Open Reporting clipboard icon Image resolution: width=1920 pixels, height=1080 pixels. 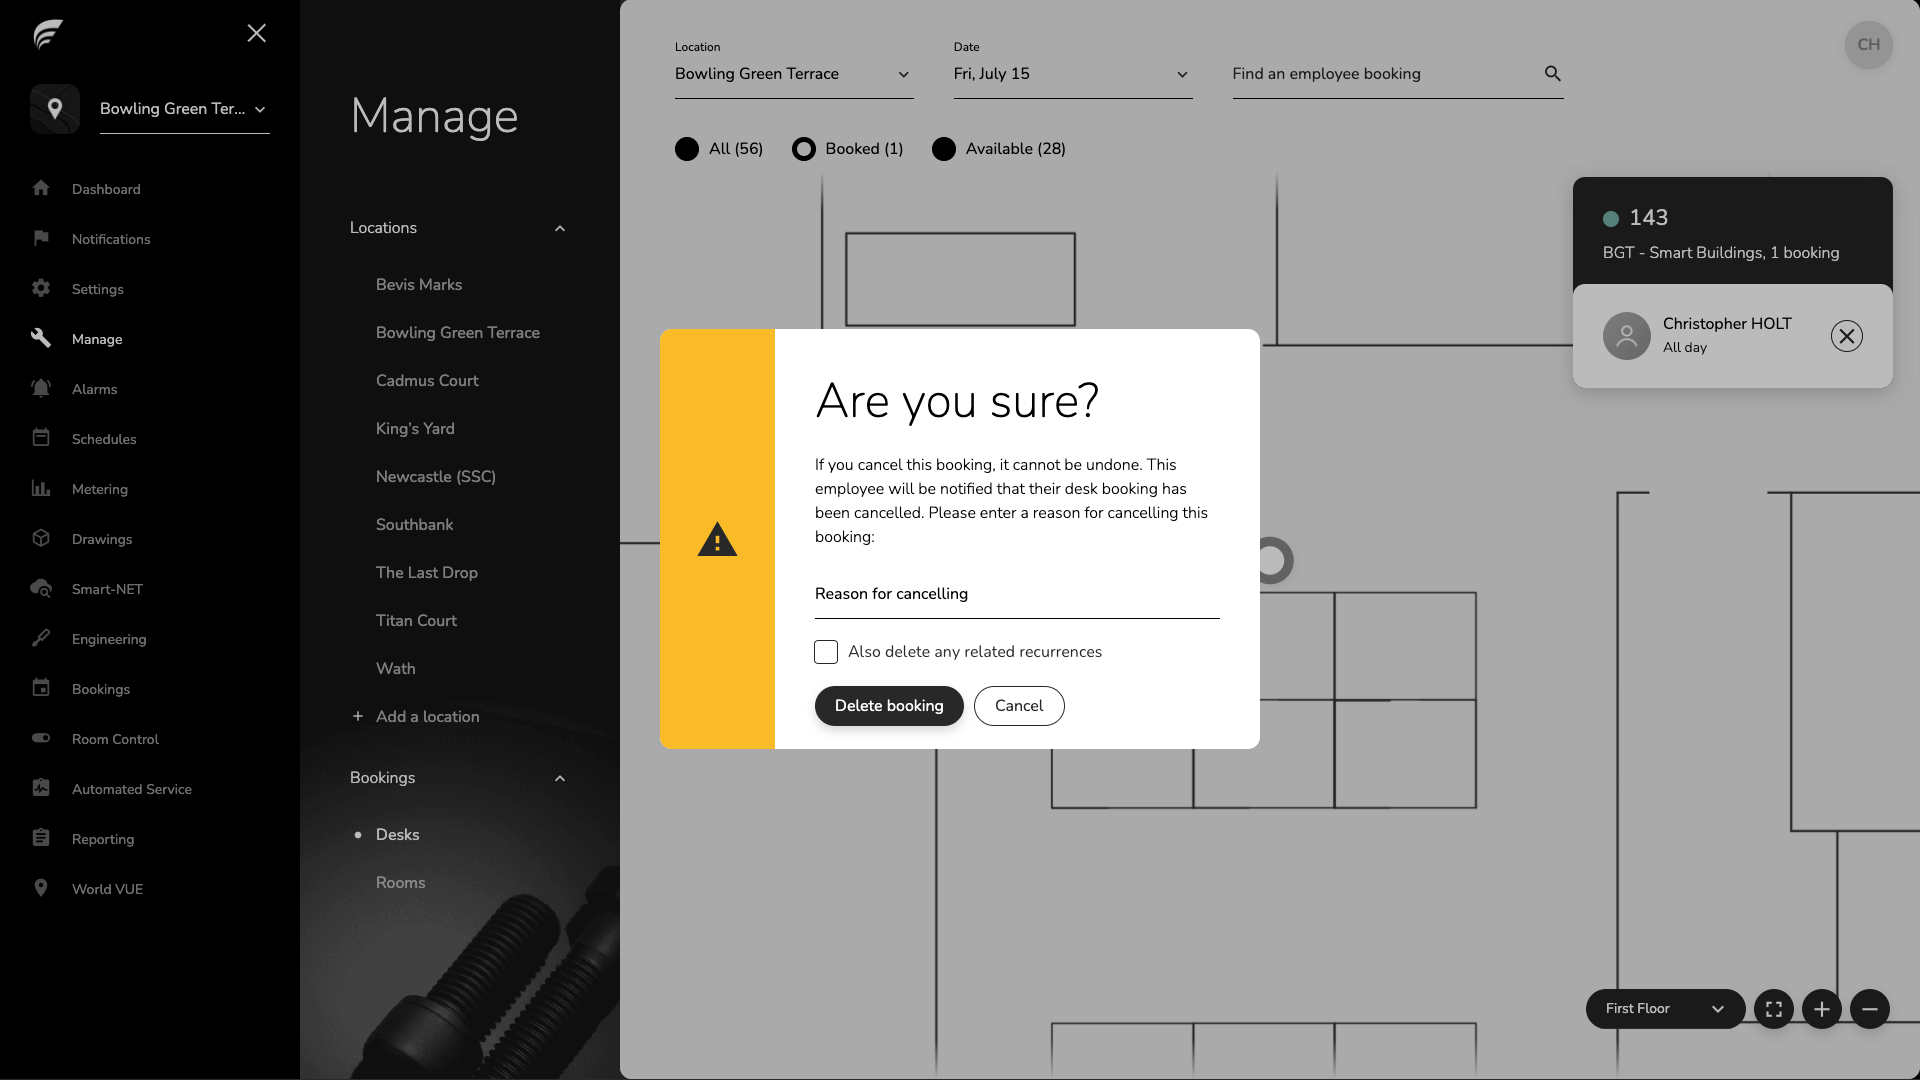coord(41,838)
